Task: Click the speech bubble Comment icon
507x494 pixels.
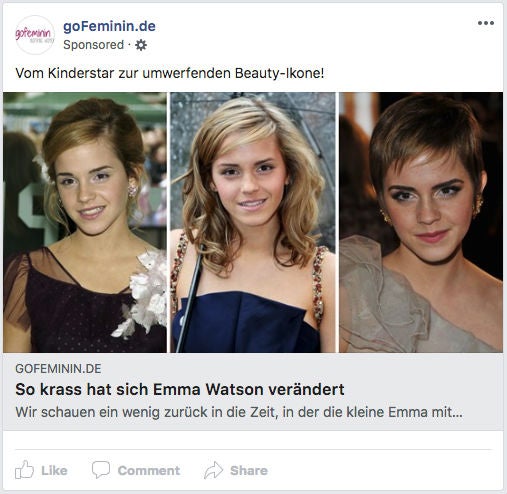Action: (x=101, y=470)
